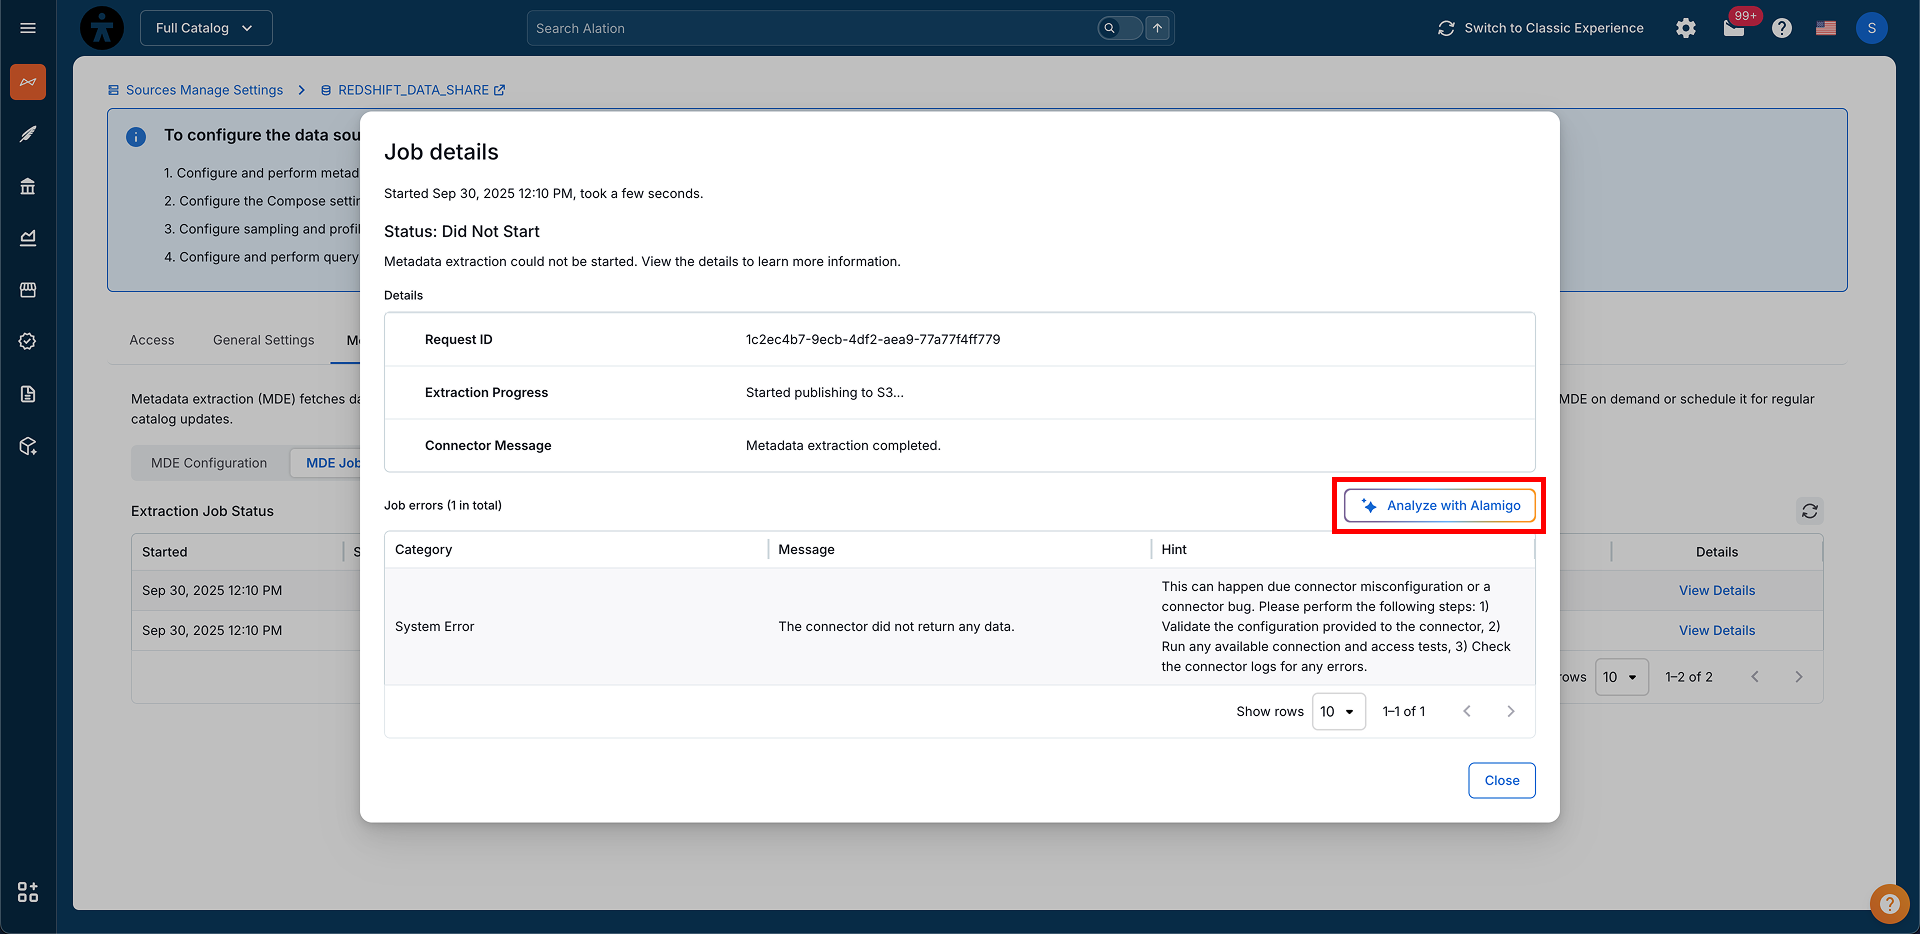Screen dimensions: 1920x934
Task: Toggle the search mode switch in search bar
Action: click(x=1119, y=28)
